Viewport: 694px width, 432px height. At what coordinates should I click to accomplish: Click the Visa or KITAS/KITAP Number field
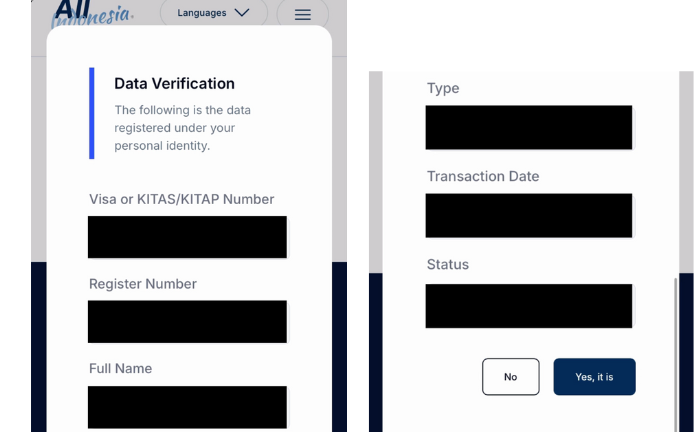tap(187, 237)
